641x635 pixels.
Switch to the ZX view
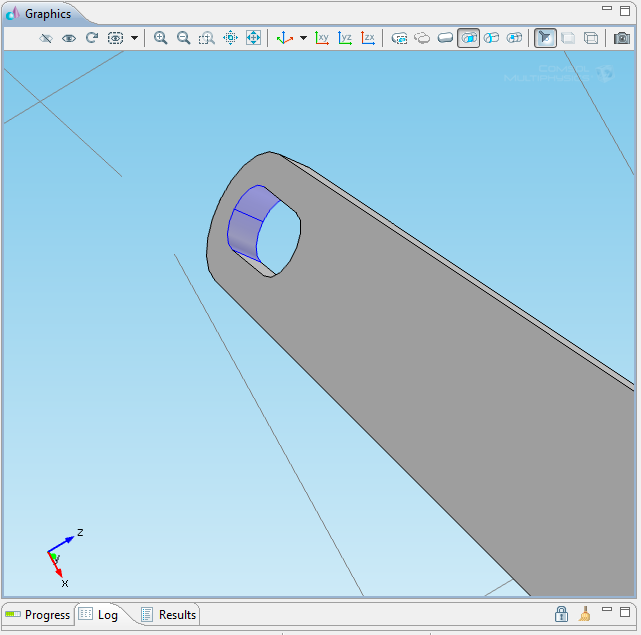368,38
